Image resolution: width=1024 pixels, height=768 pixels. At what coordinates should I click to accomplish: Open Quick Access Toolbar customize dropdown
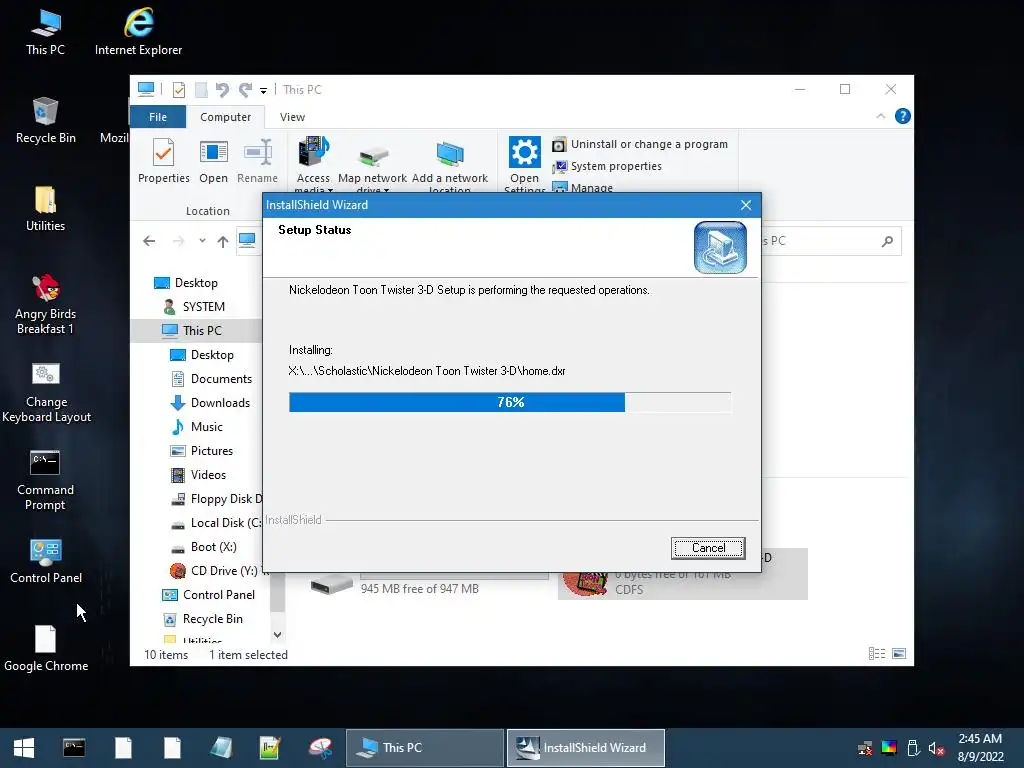tap(263, 90)
